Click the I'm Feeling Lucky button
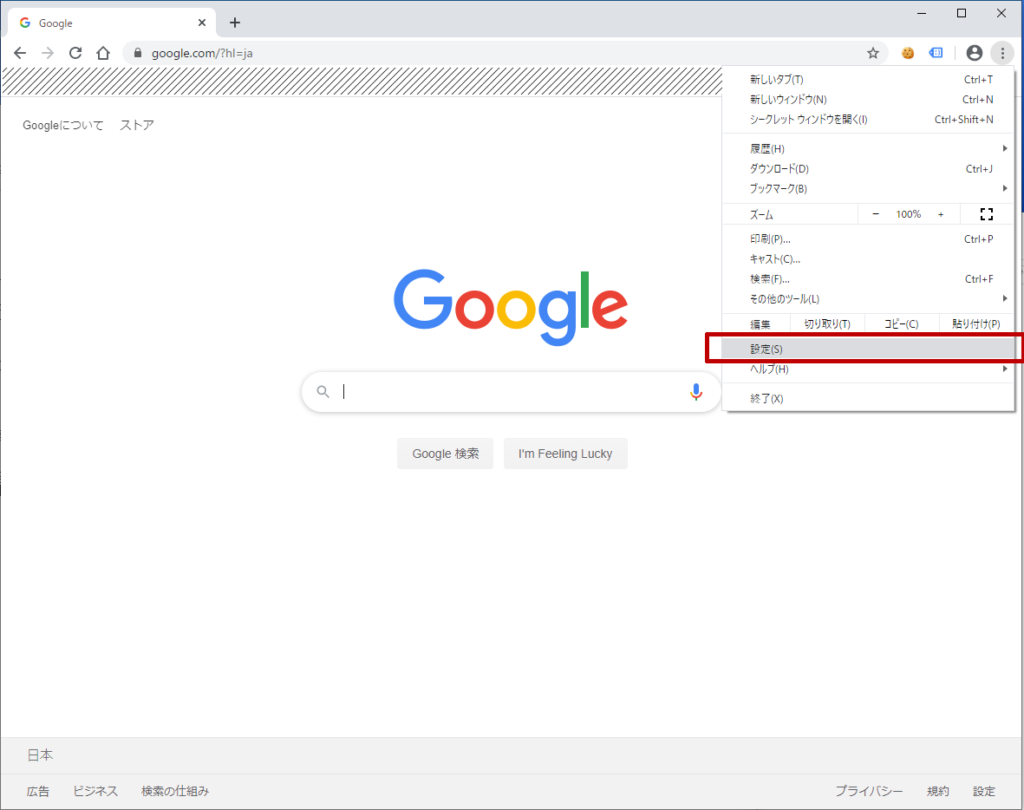 point(566,453)
